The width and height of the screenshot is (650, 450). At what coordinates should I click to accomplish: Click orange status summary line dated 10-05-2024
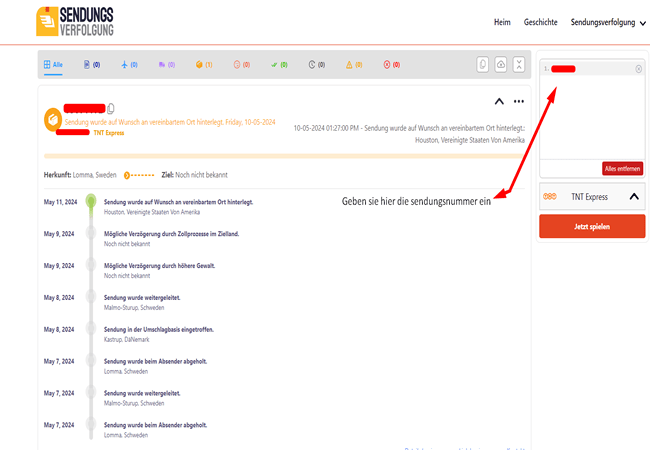pos(170,122)
